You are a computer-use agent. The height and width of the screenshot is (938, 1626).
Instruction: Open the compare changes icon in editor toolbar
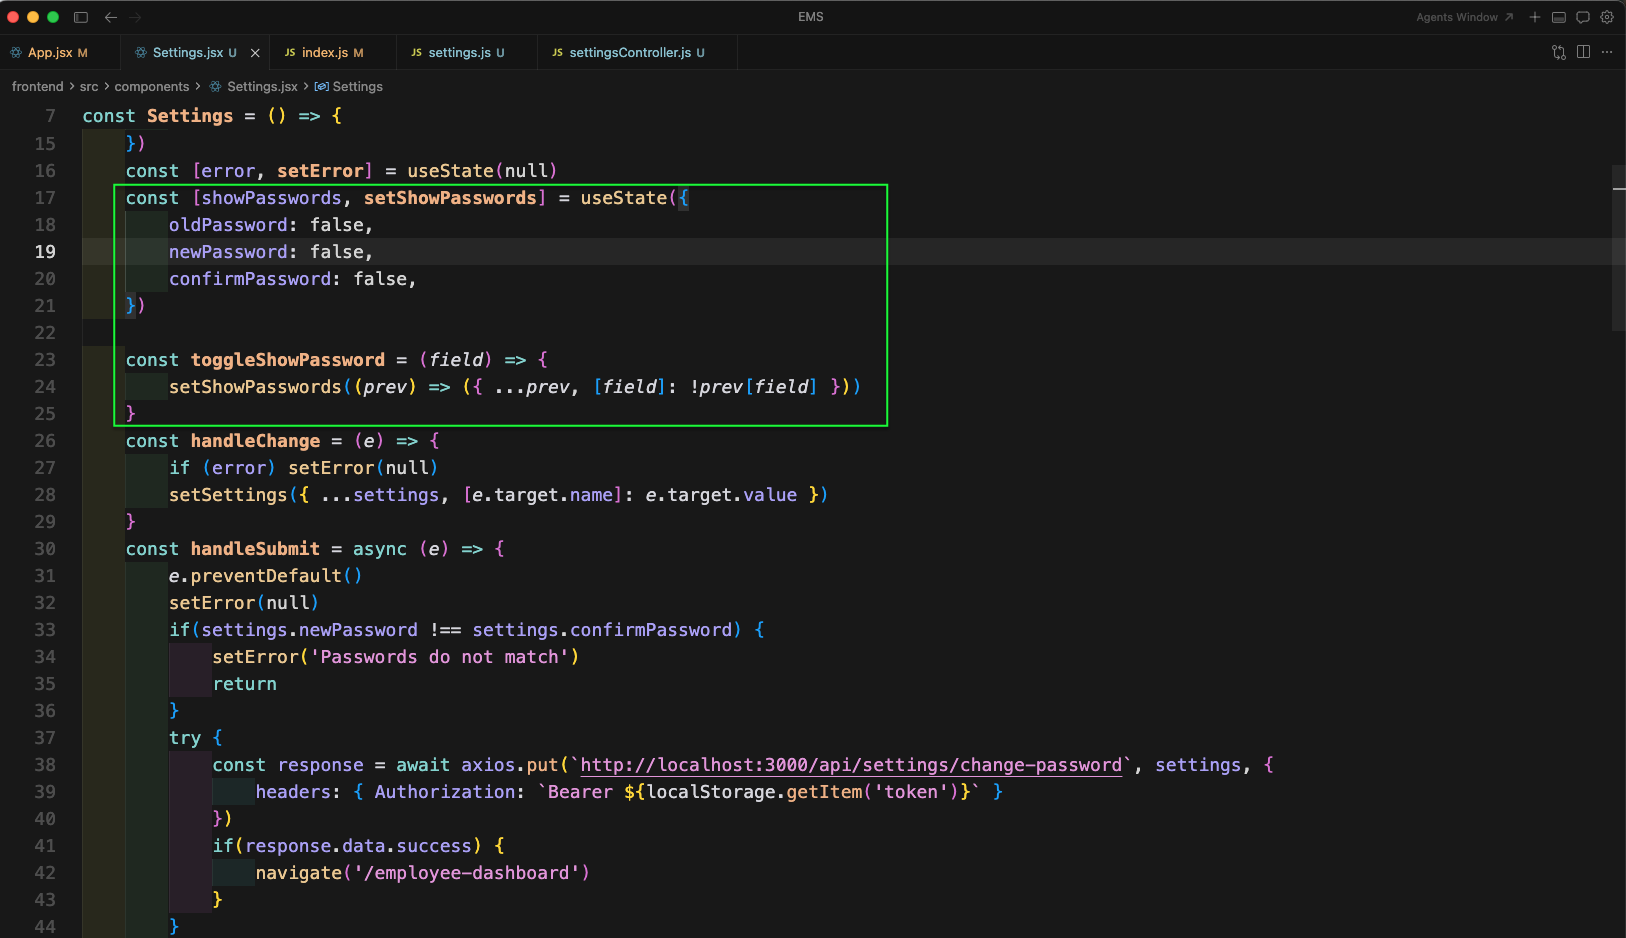[1559, 52]
